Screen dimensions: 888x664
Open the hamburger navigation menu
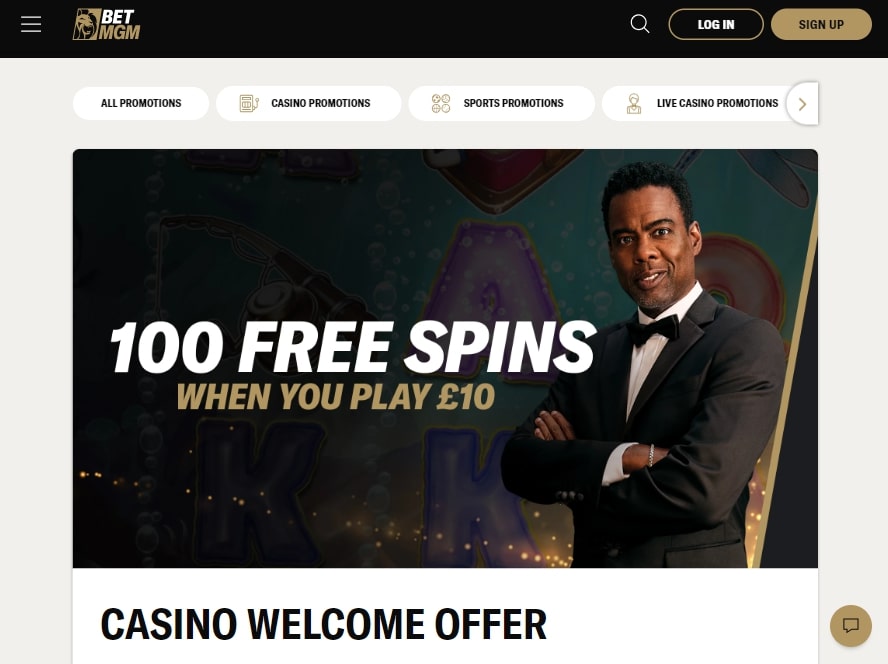pyautogui.click(x=31, y=24)
